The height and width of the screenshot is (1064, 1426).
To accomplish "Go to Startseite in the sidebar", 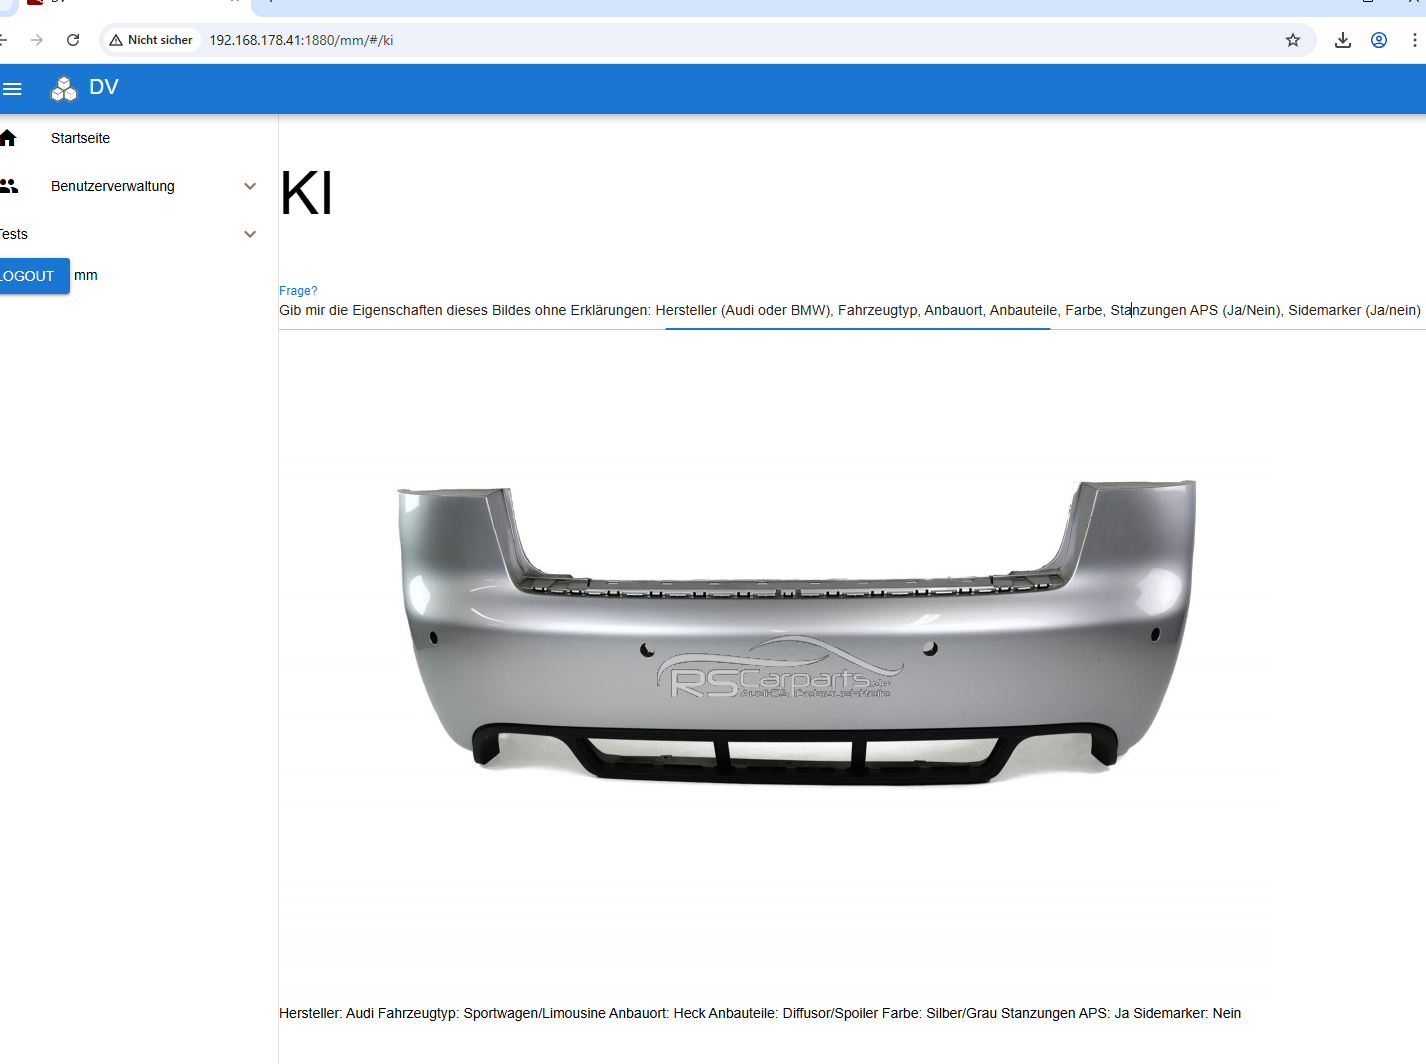I will (x=81, y=138).
